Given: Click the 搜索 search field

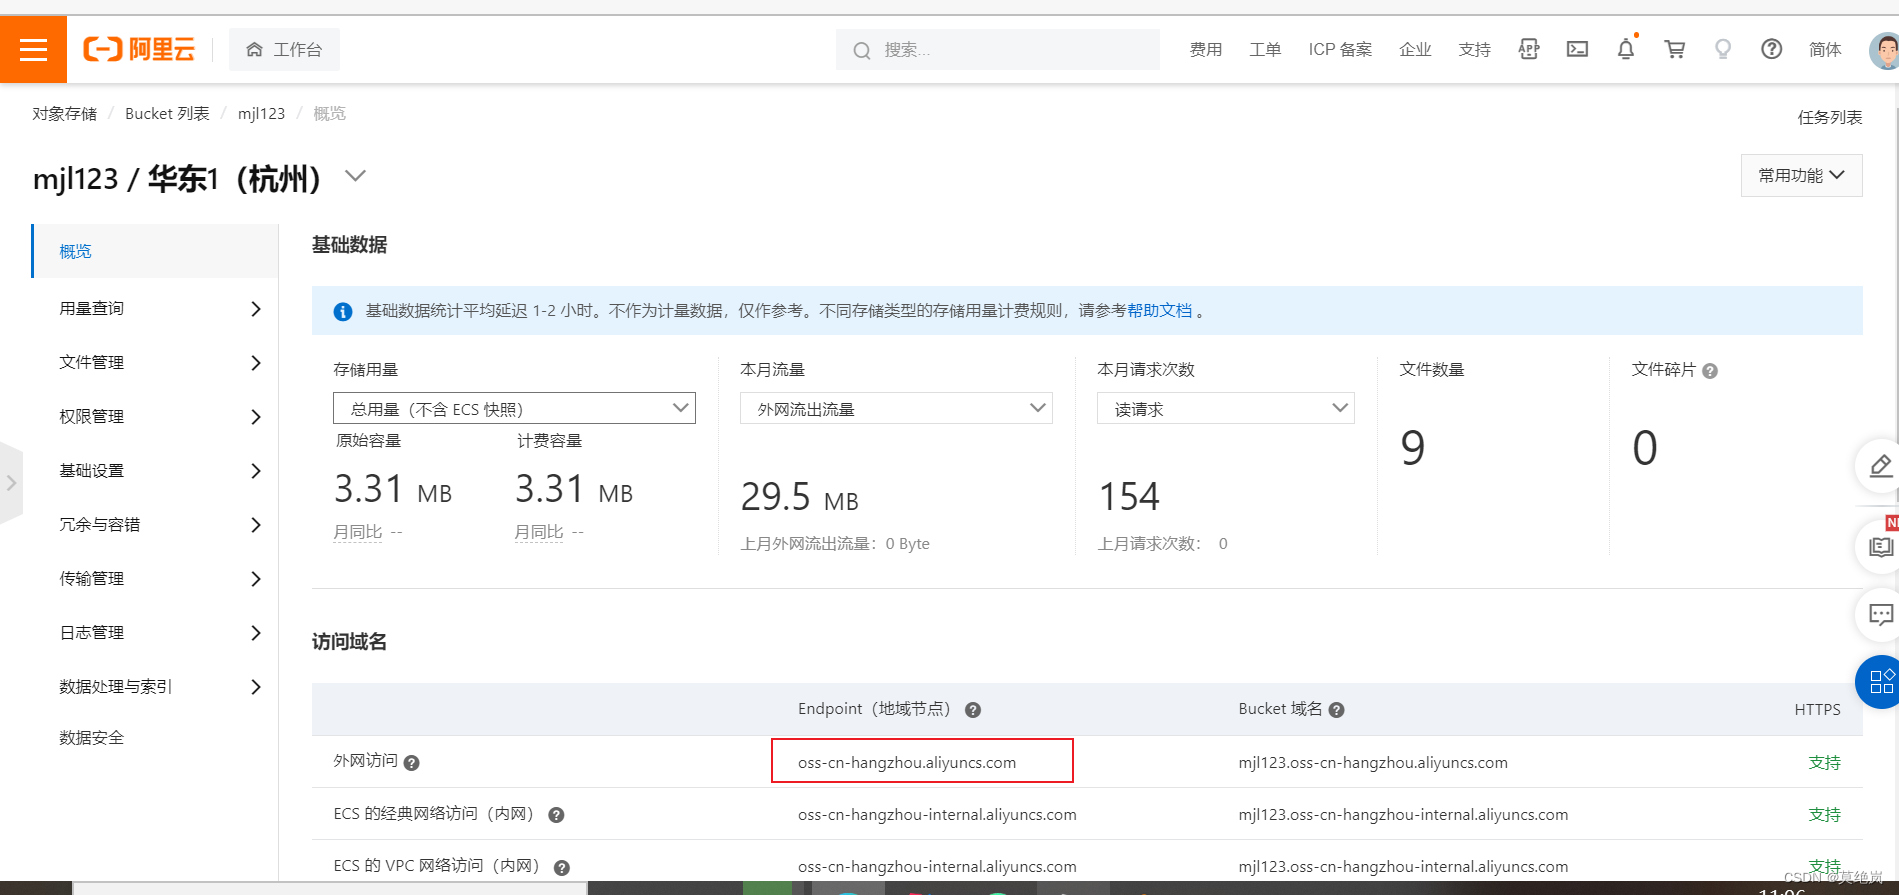Looking at the screenshot, I should tap(998, 50).
